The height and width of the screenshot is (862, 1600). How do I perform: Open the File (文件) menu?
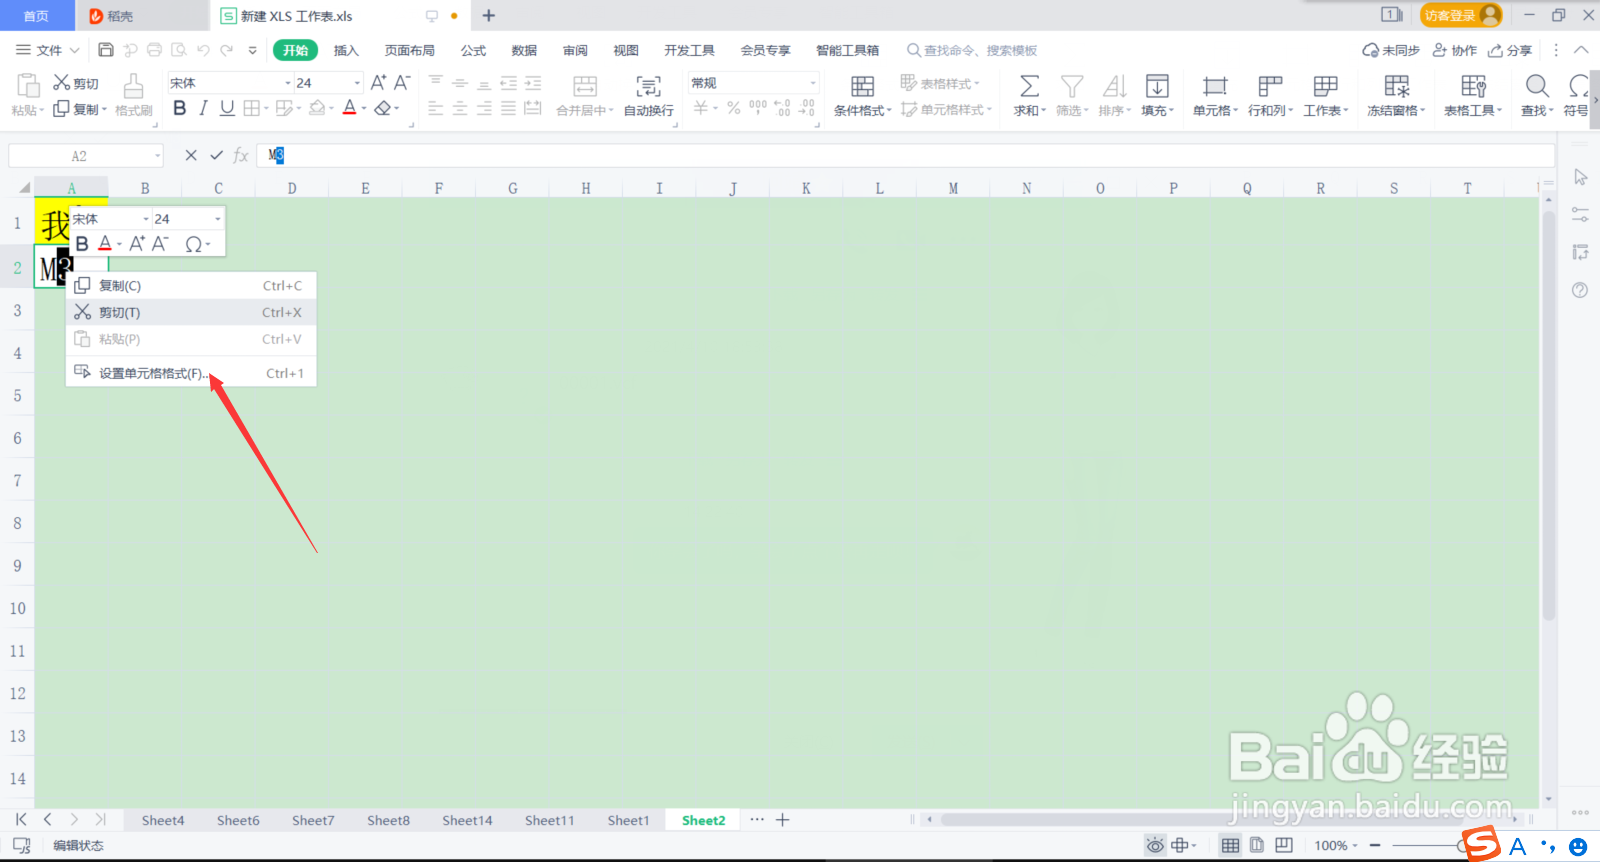48,50
